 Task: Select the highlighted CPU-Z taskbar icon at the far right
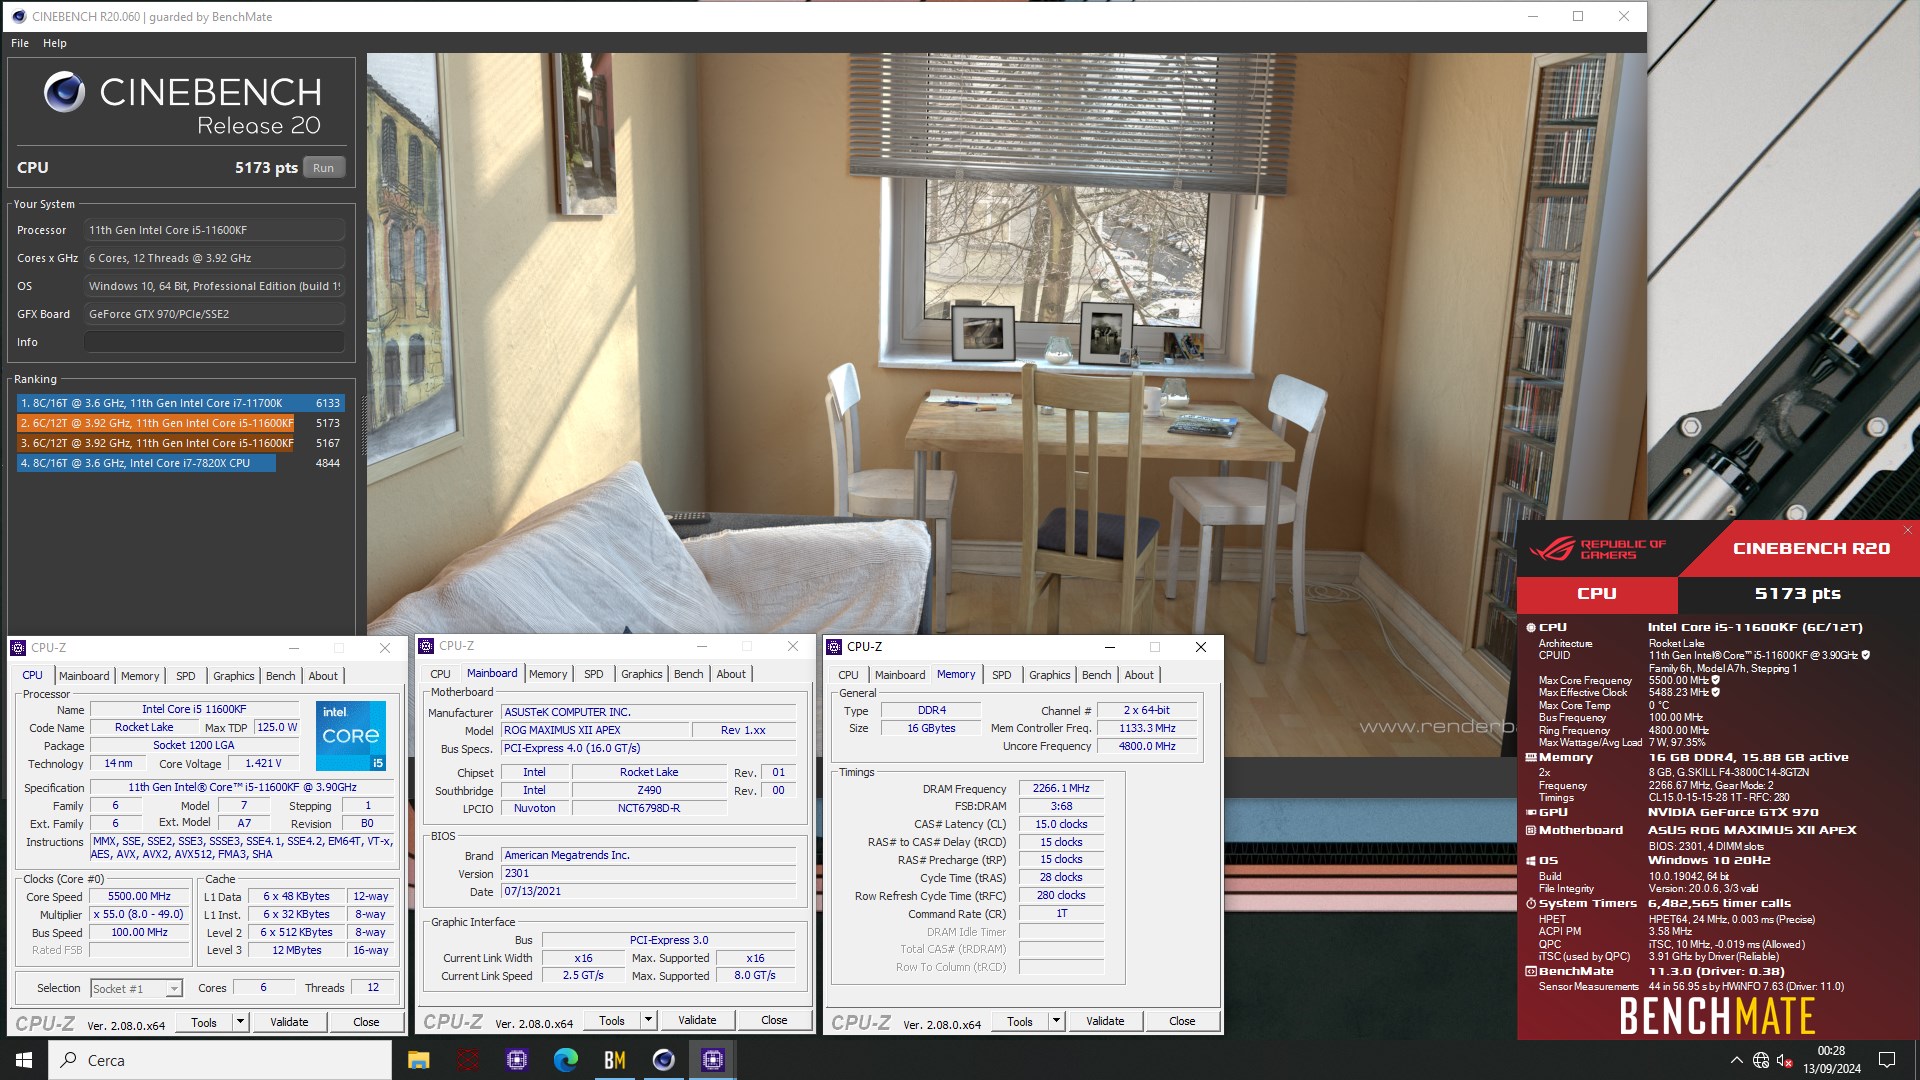(x=713, y=1060)
